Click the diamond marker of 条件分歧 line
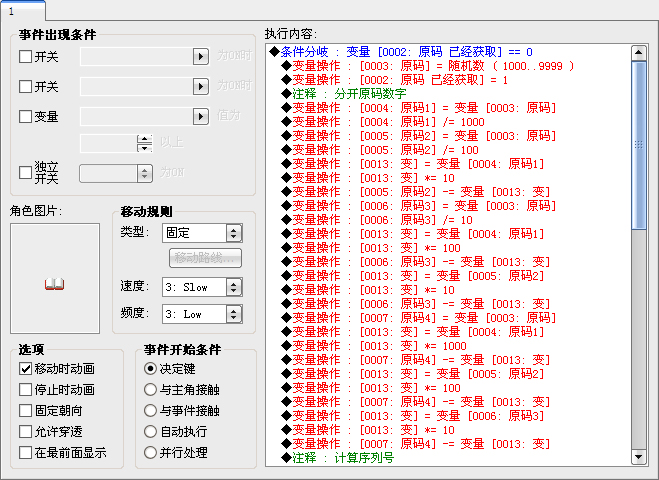The width and height of the screenshot is (659, 480). pos(274,52)
